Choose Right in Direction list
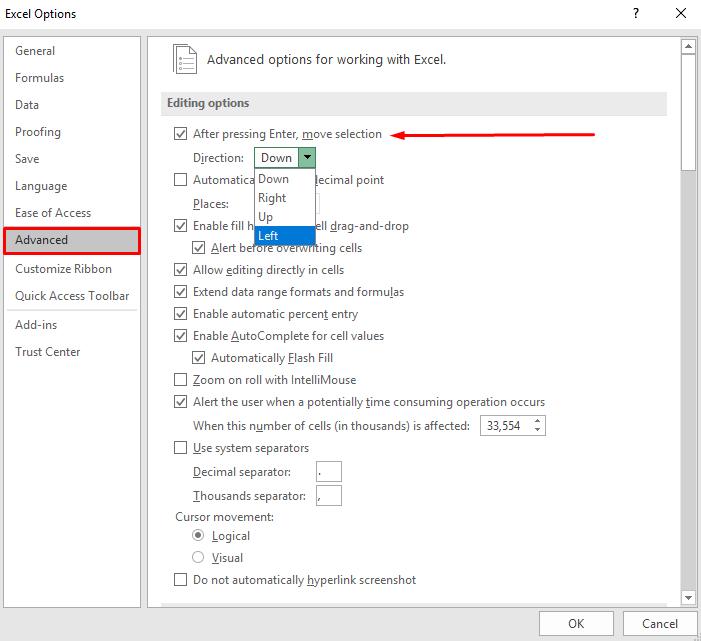The height and width of the screenshot is (641, 701). pyautogui.click(x=285, y=198)
